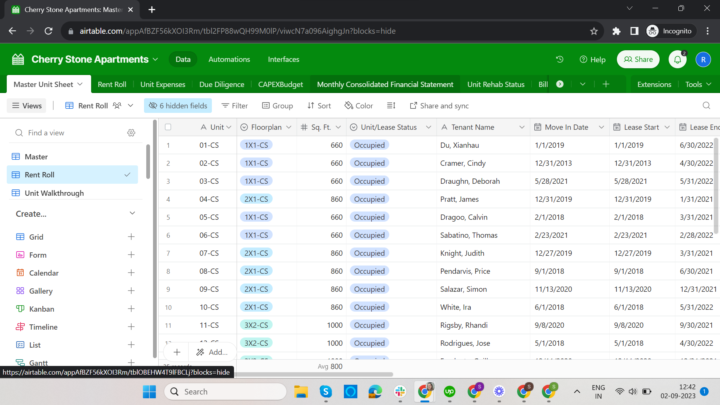The width and height of the screenshot is (720, 405).
Task: Toggle the Views sidebar
Action: pos(27,105)
